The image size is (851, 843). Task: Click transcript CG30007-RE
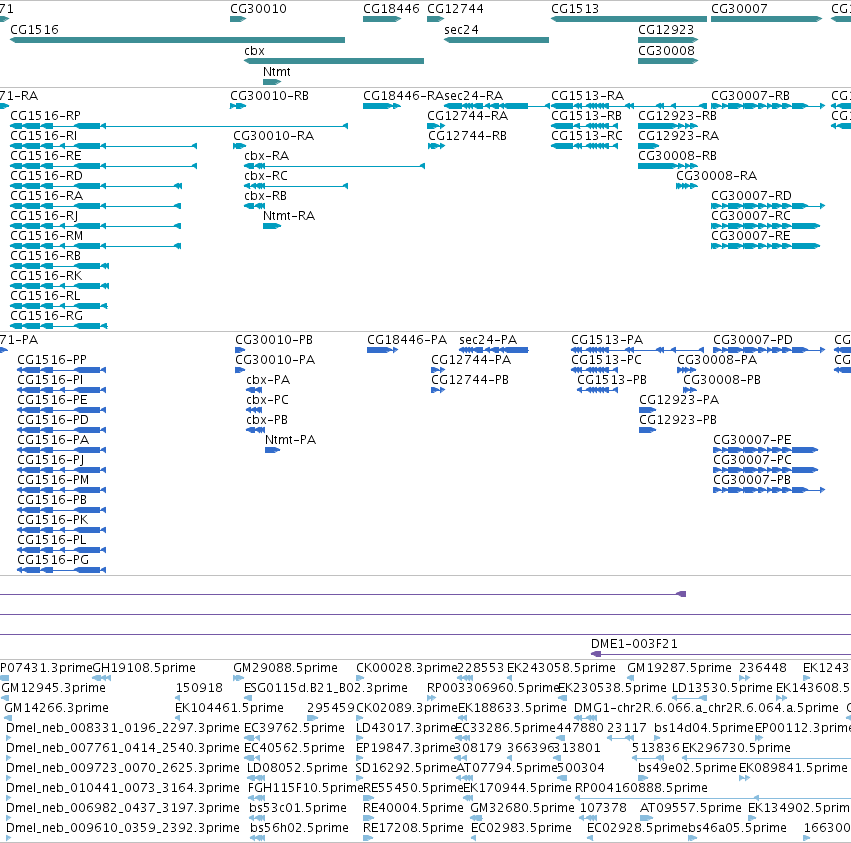(765, 246)
